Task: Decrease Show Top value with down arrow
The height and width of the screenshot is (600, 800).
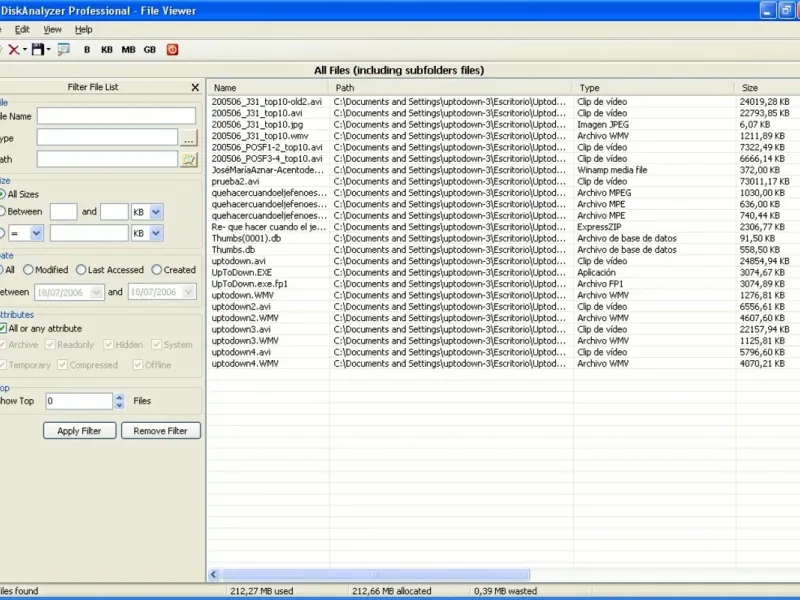Action: [x=119, y=405]
